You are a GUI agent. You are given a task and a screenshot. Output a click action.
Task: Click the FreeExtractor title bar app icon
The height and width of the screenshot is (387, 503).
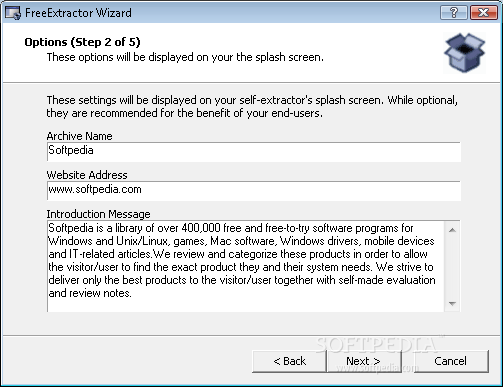[13, 13]
